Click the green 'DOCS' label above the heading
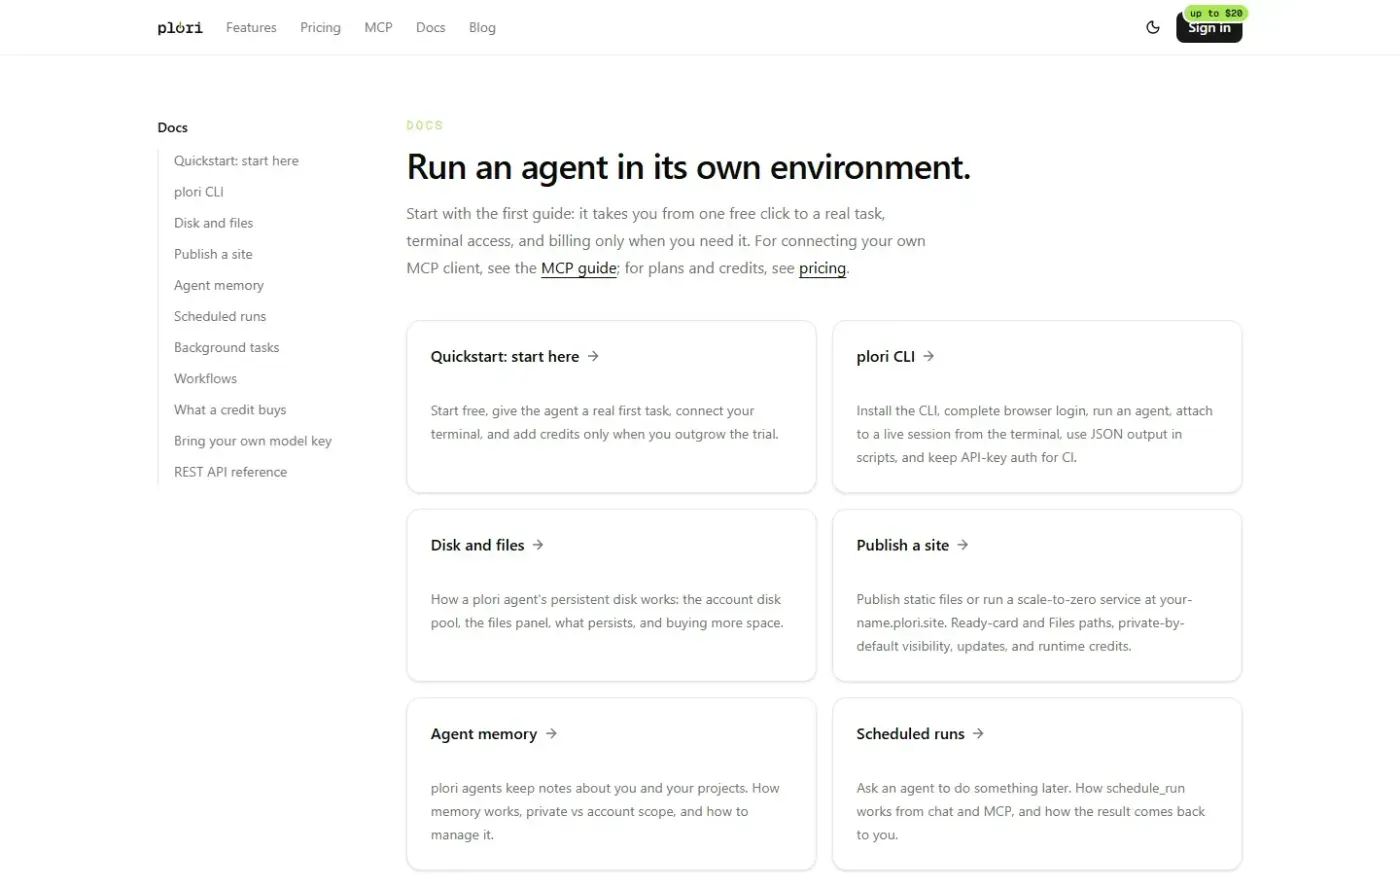This screenshot has width=1400, height=875. [424, 125]
